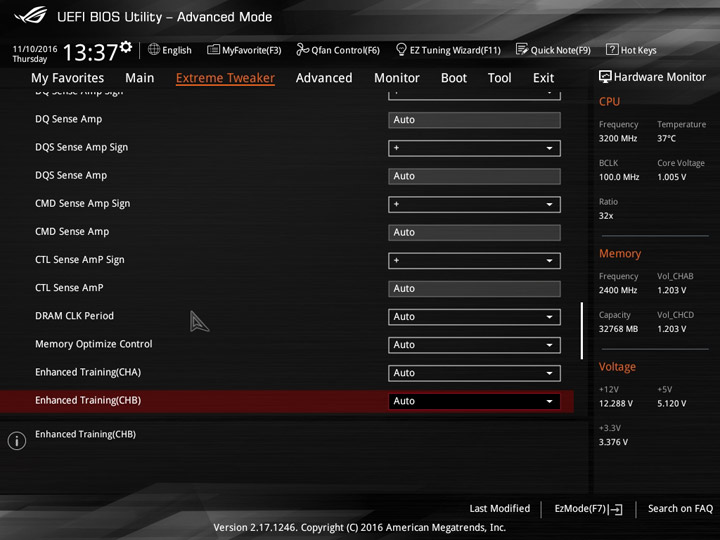
Task: Open Qfan Control(F6)
Action: pyautogui.click(x=338, y=50)
